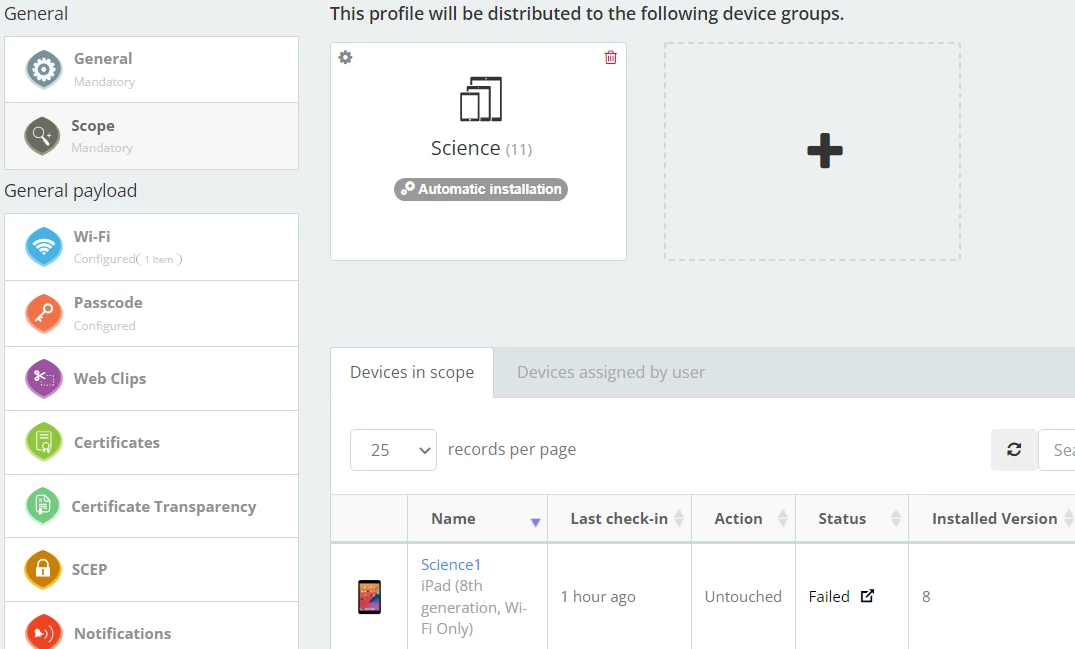The height and width of the screenshot is (649, 1075).
Task: Click the Automatic installation badge
Action: [x=481, y=189]
